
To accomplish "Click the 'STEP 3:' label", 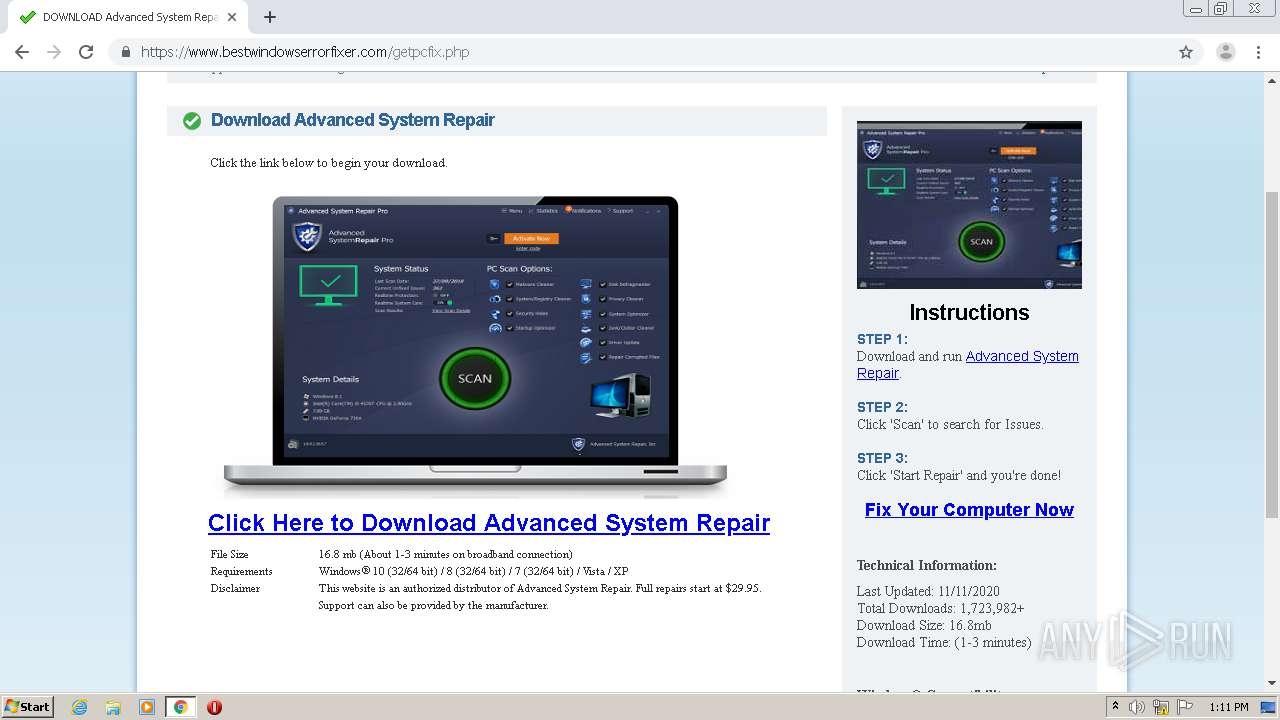I will [x=882, y=458].
